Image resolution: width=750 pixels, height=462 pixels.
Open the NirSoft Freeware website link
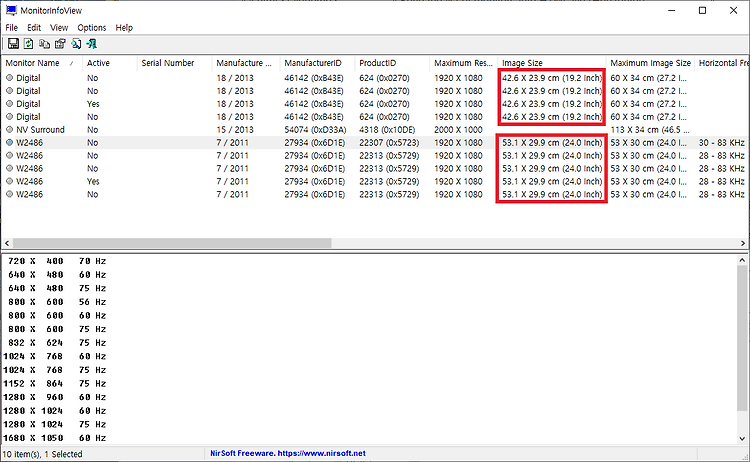287,453
